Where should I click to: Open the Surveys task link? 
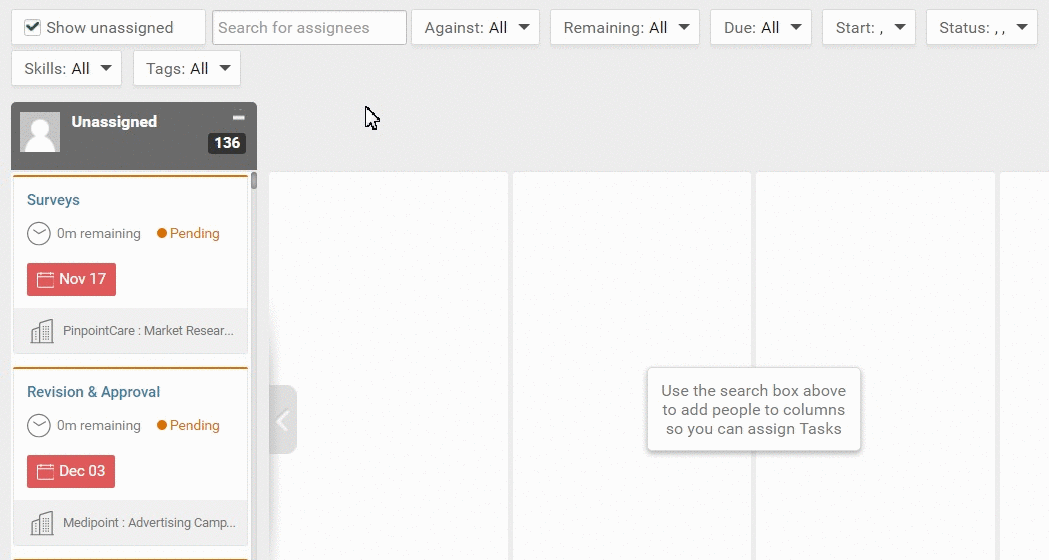[x=53, y=200]
